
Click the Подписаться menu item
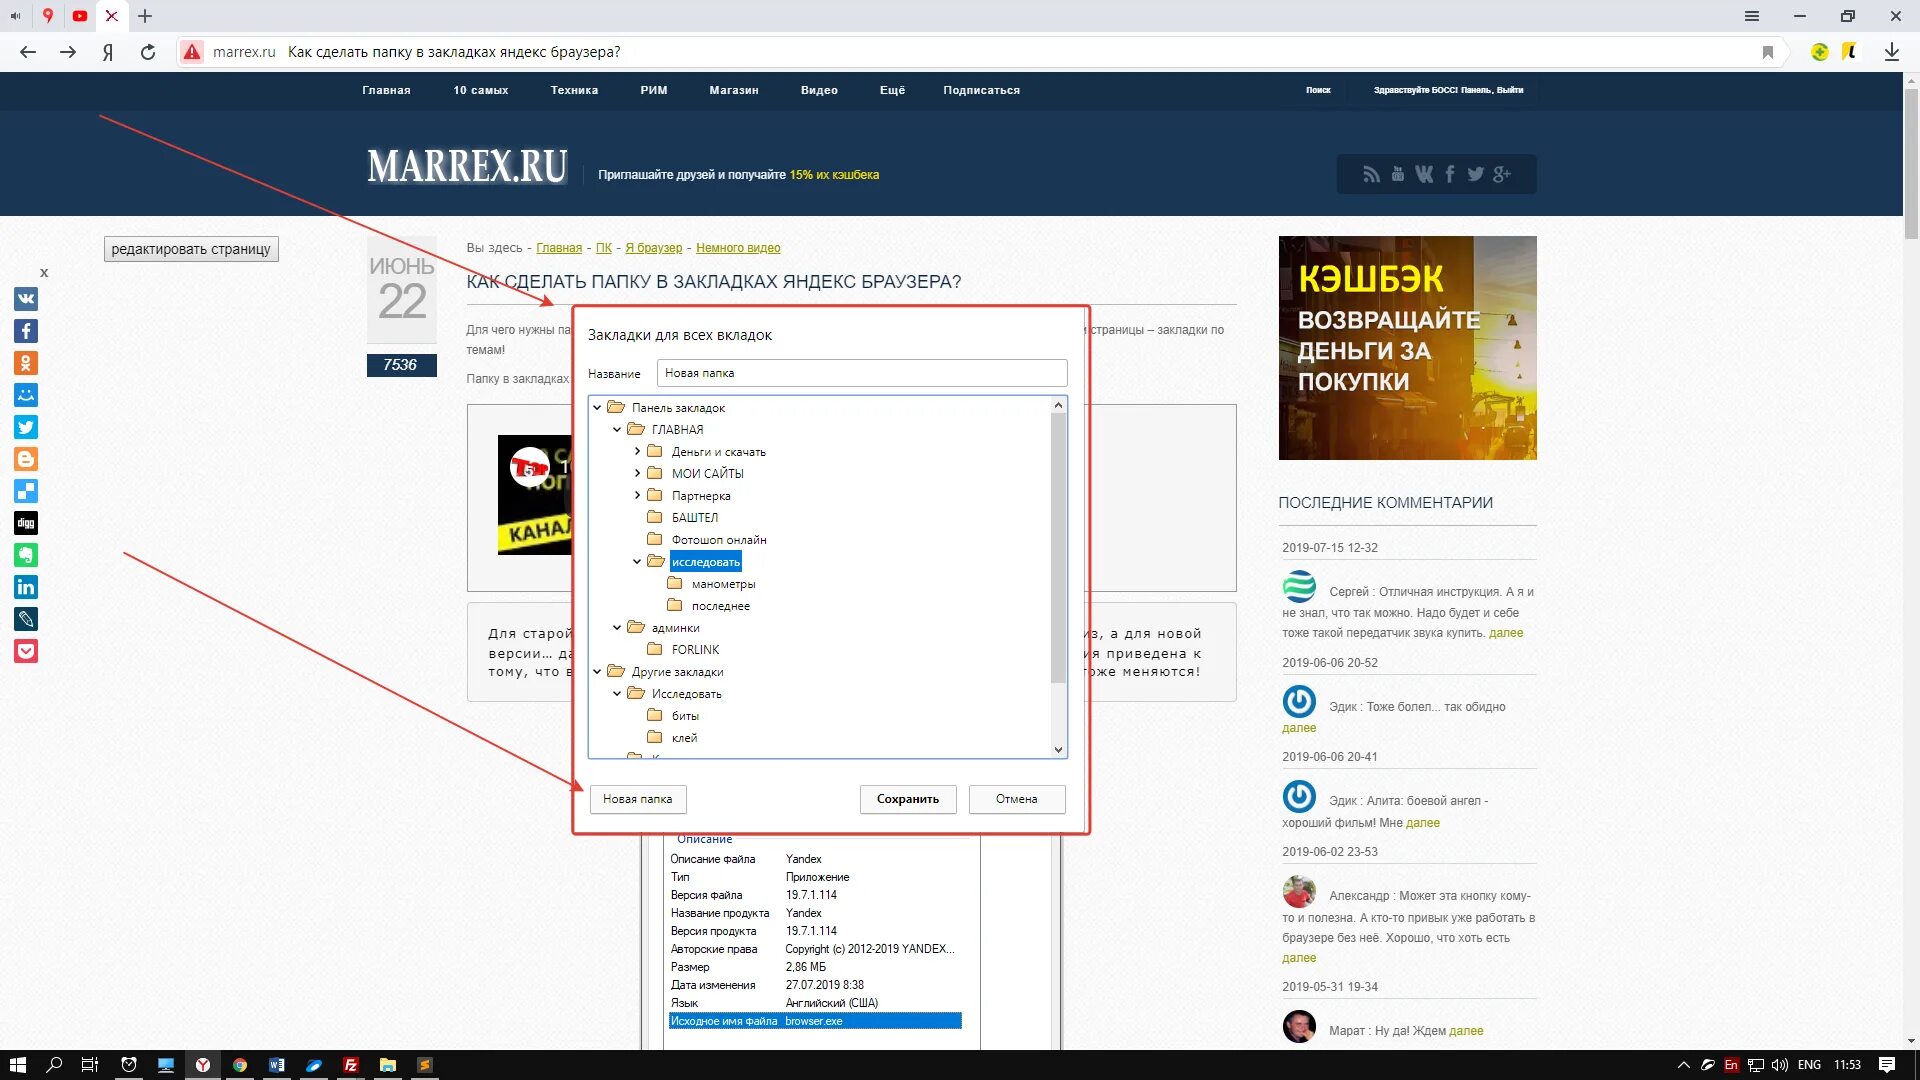tap(981, 90)
